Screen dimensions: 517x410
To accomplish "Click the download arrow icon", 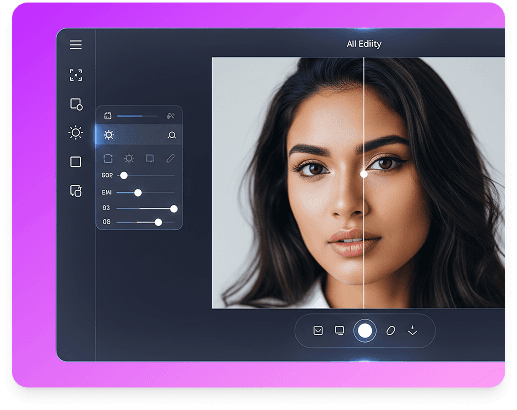I will click(x=413, y=331).
